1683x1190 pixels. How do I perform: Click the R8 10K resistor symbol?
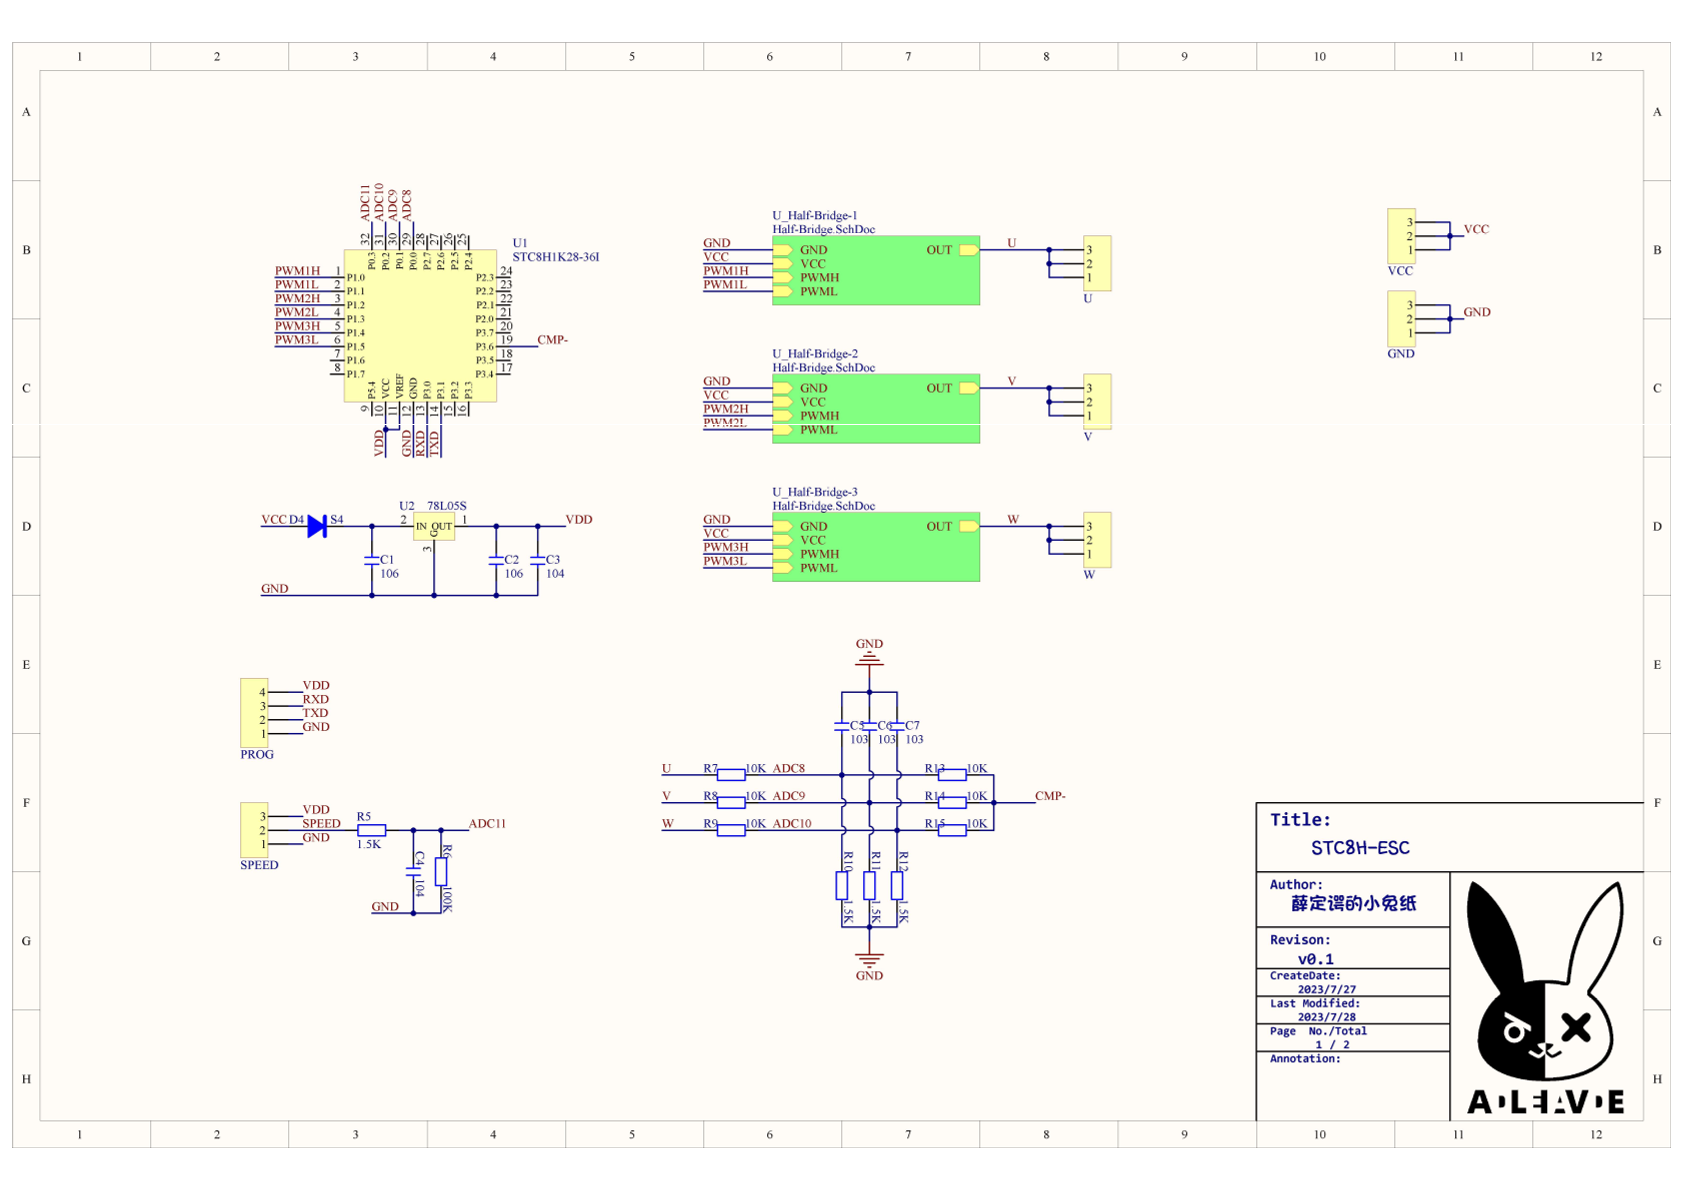[x=731, y=802]
